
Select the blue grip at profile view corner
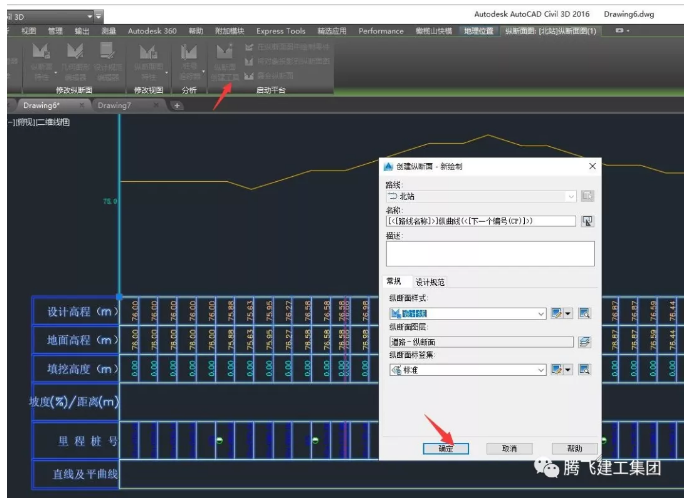tap(119, 297)
